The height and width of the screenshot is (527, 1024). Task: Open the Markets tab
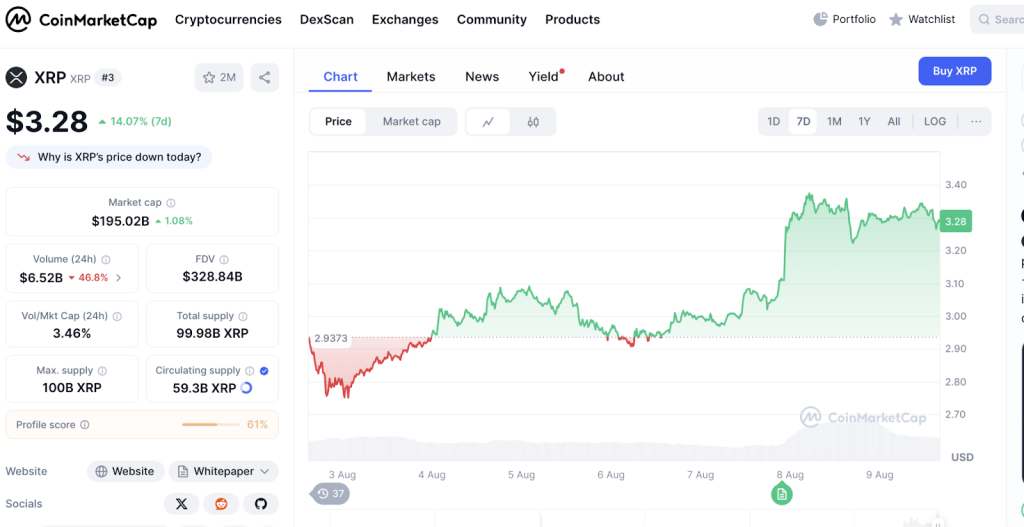[x=411, y=76]
